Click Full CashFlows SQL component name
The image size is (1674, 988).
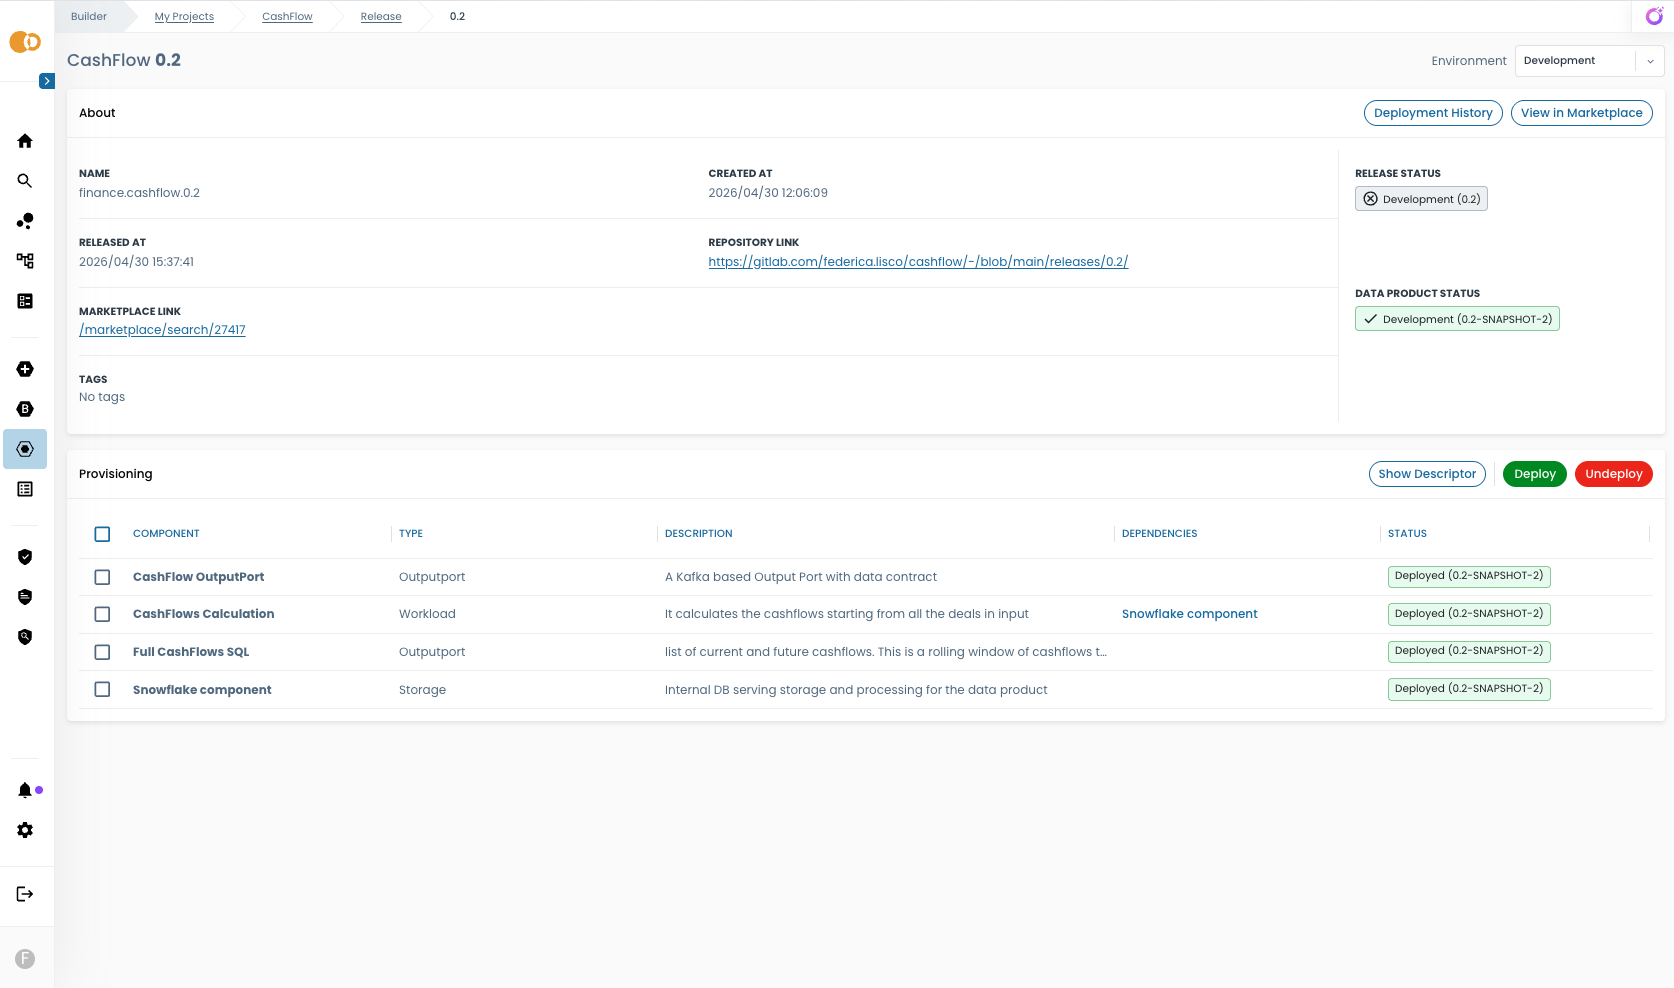[191, 652]
